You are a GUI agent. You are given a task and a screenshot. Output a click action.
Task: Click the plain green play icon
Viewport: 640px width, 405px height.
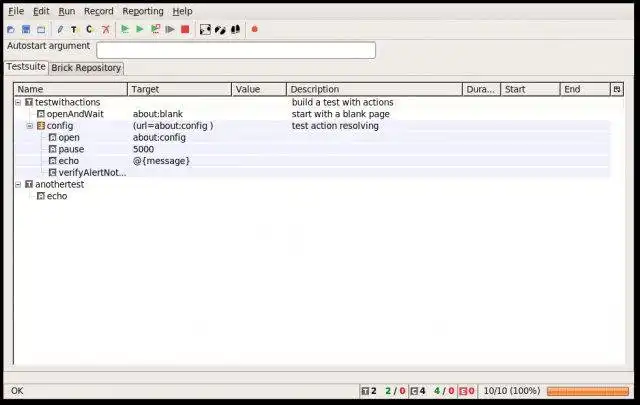pyautogui.click(x=140, y=29)
